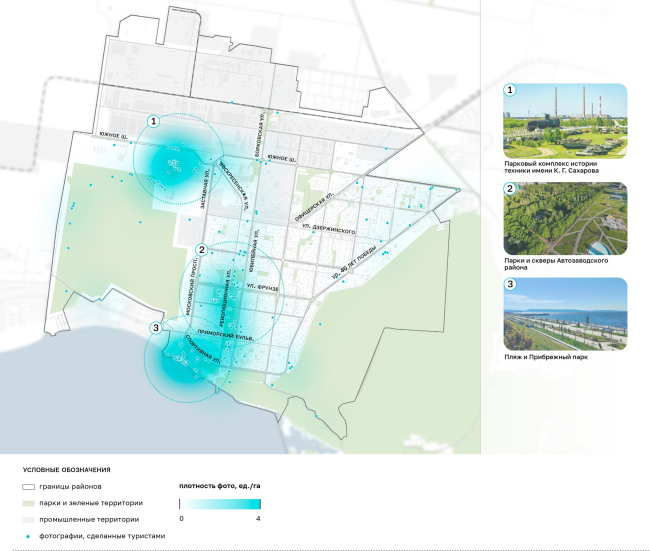Select map marker number 2

(x=201, y=250)
